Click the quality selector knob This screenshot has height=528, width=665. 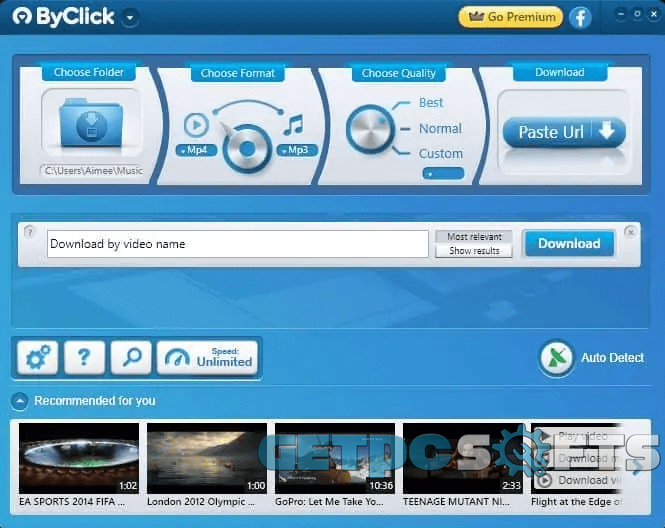pyautogui.click(x=369, y=129)
